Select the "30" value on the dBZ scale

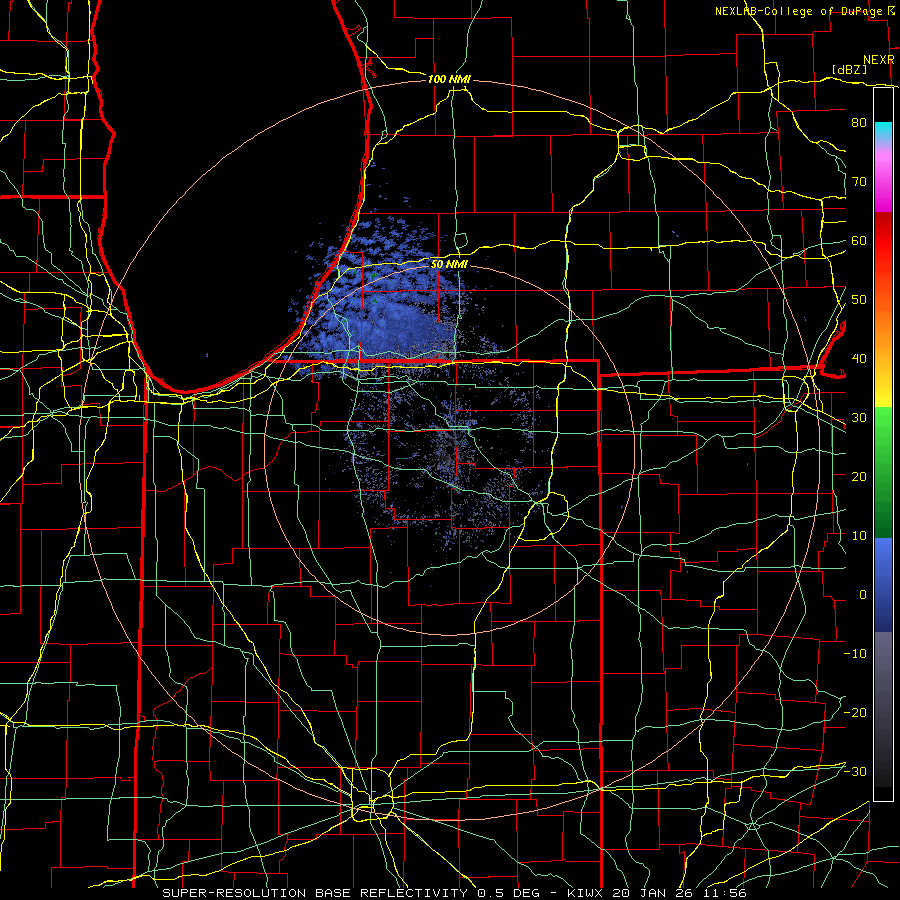(859, 417)
